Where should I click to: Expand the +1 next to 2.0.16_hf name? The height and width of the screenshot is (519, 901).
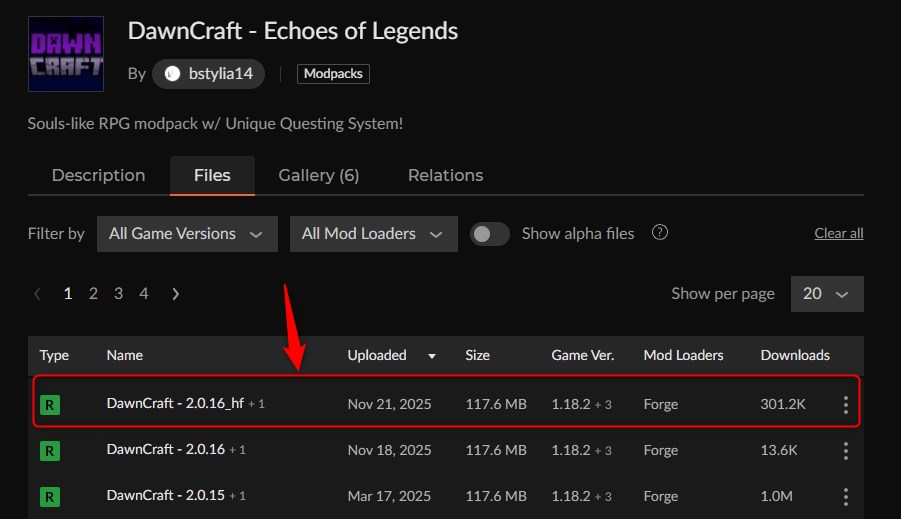[256, 404]
